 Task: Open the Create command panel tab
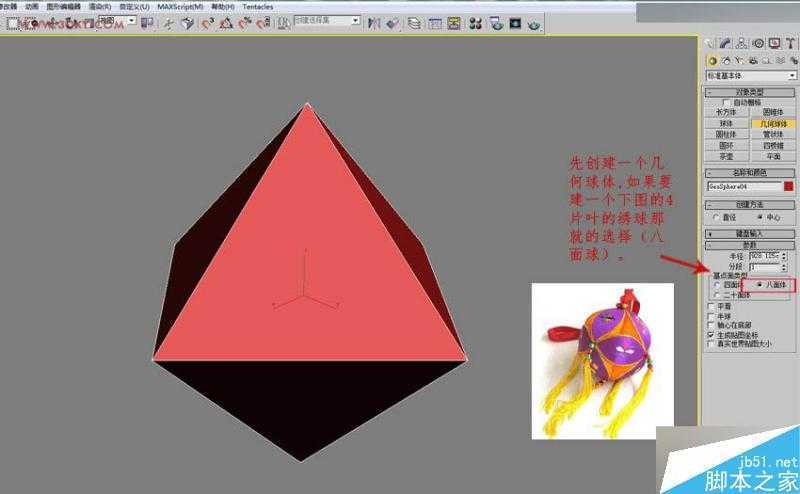pos(709,43)
